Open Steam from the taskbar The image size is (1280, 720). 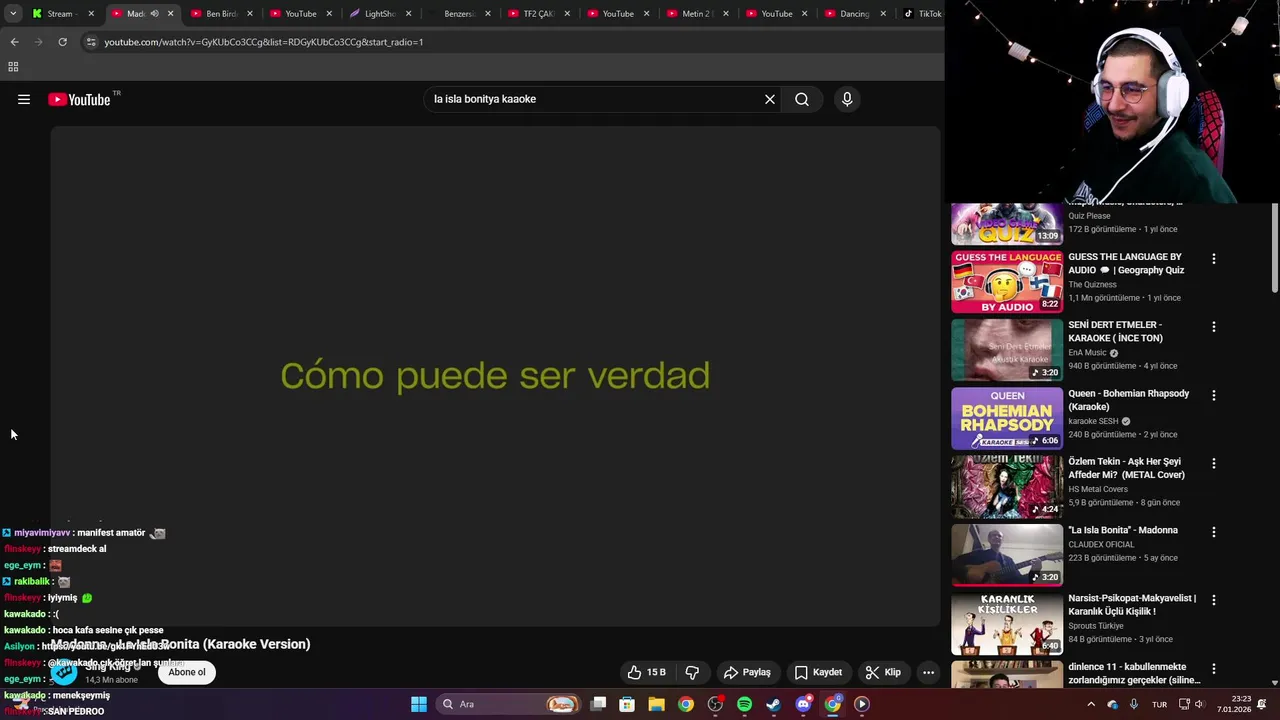pos(773,704)
